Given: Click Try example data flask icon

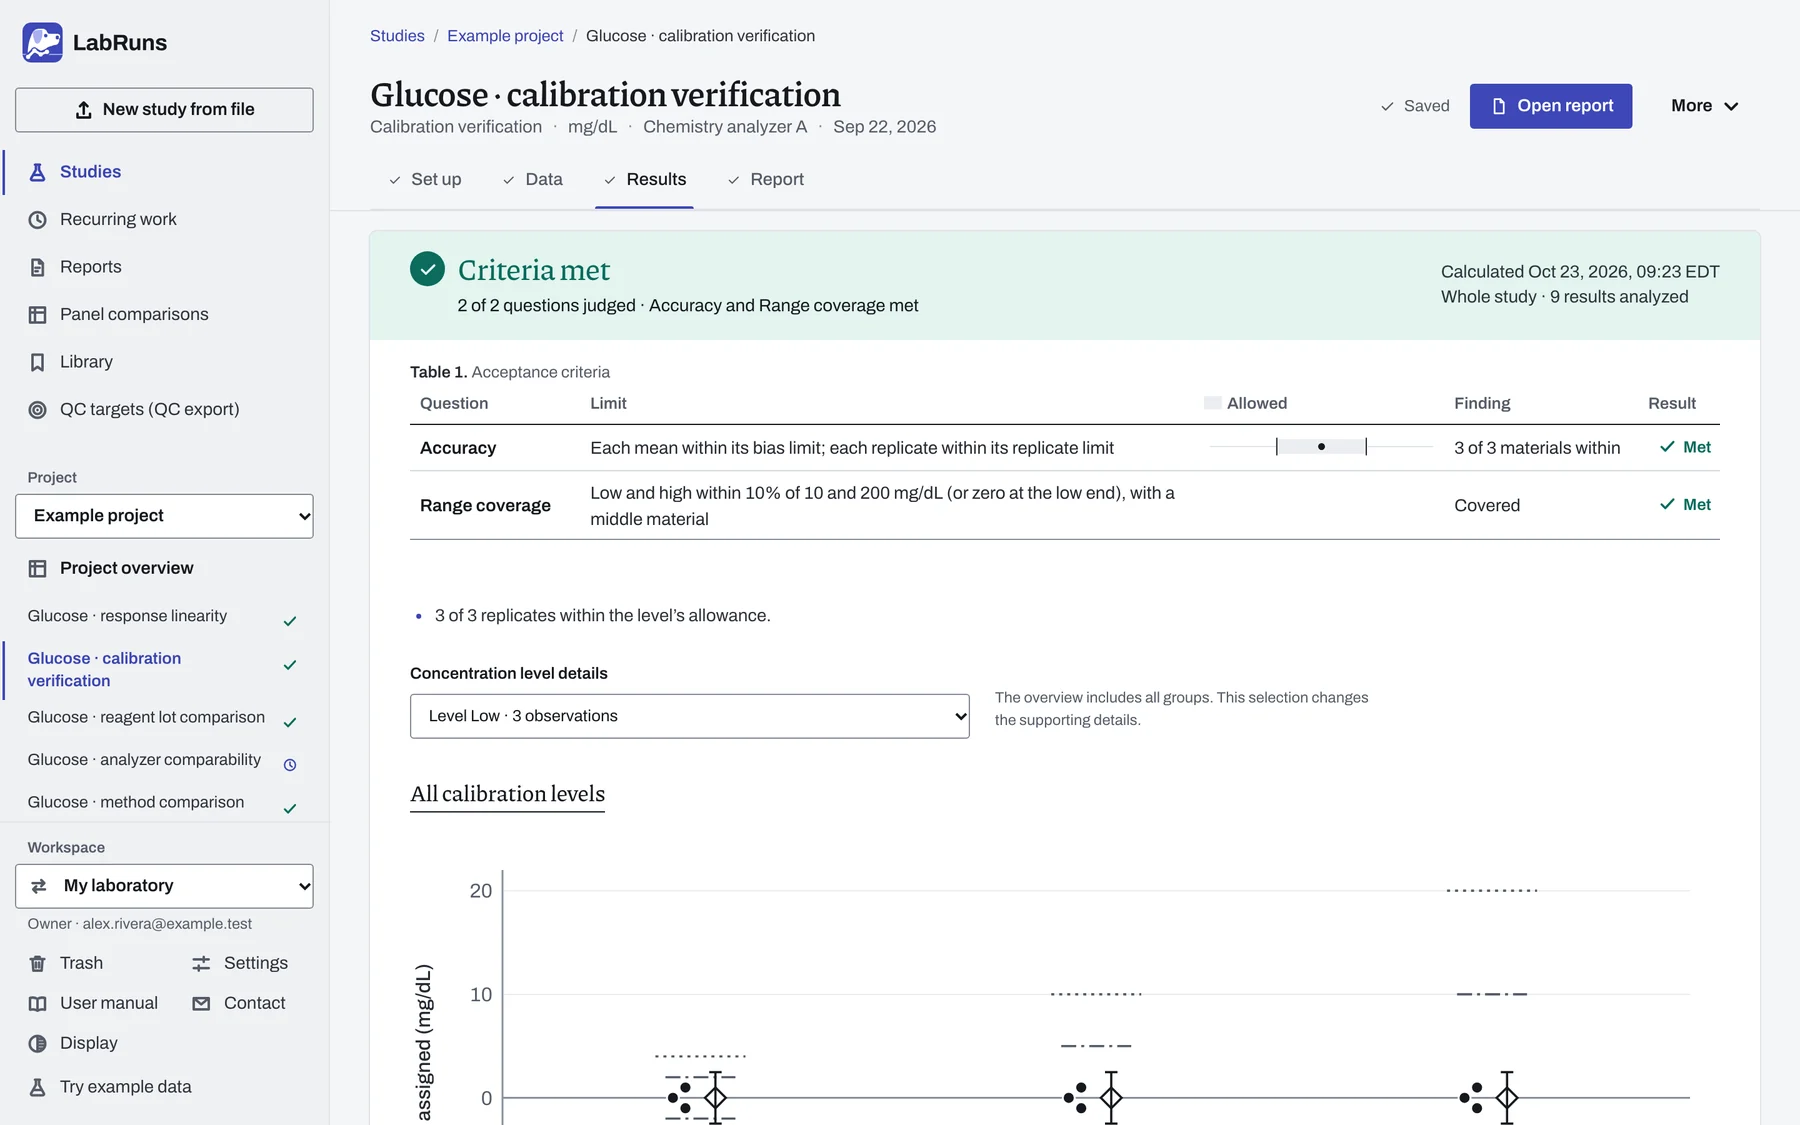Looking at the screenshot, I should [x=37, y=1088].
